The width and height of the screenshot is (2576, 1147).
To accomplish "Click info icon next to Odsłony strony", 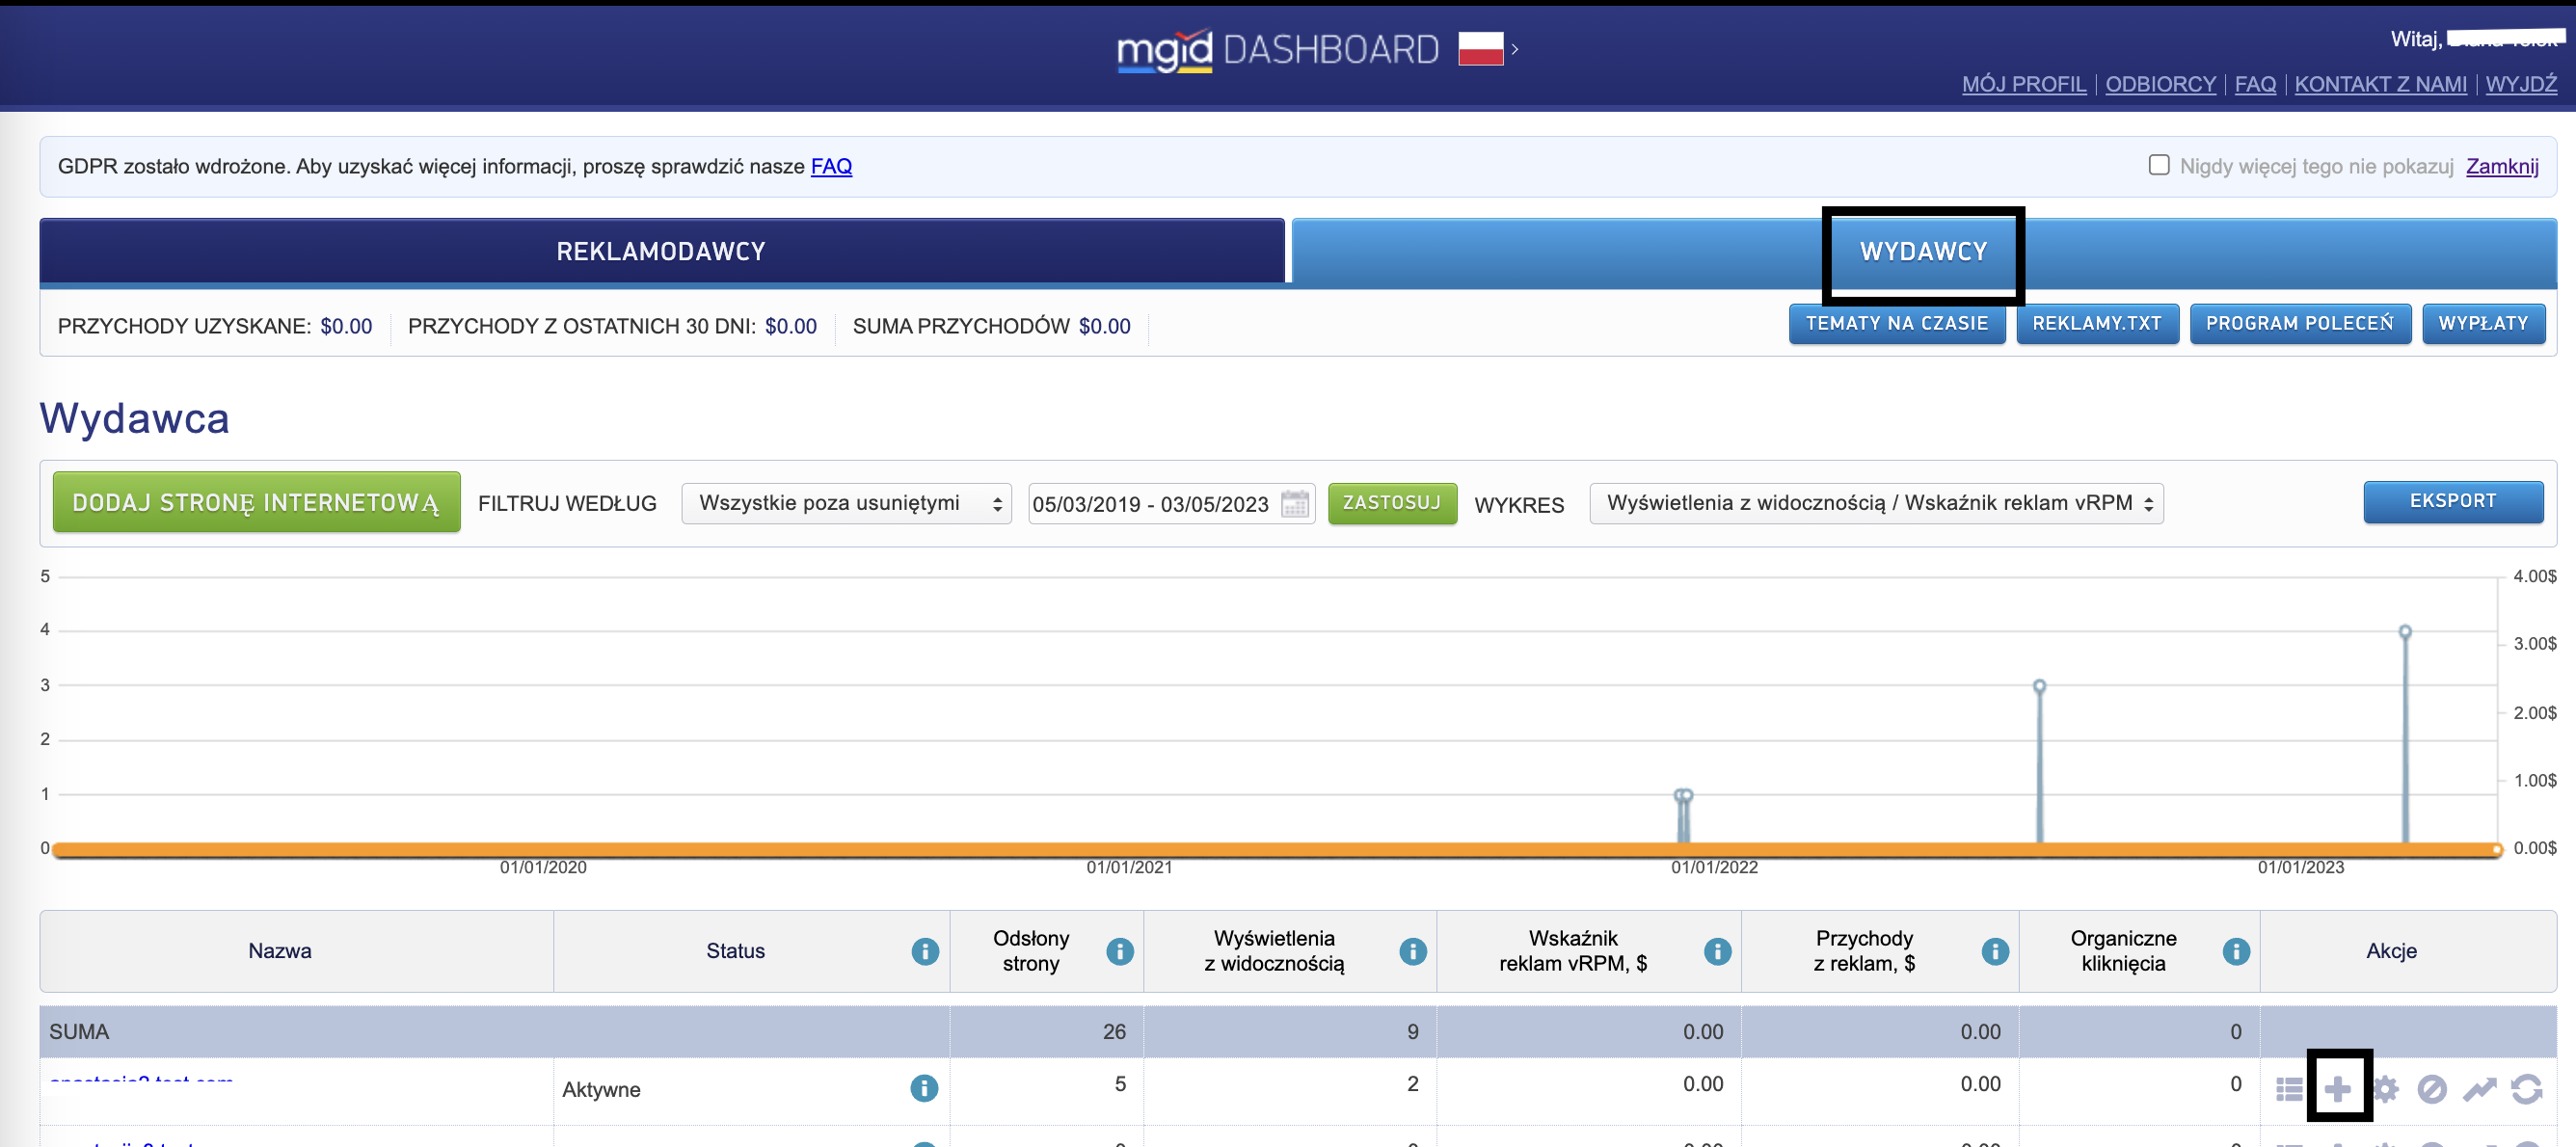I will (1120, 951).
